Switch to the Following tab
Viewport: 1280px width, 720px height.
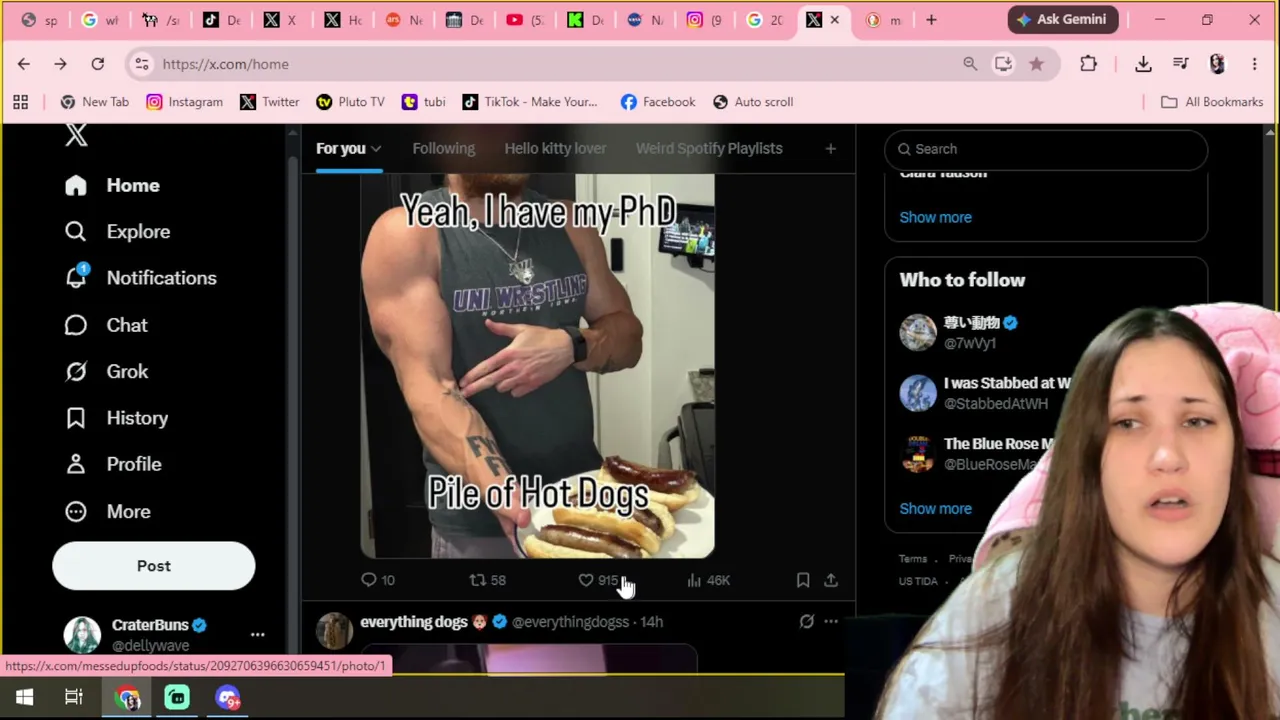coord(443,148)
